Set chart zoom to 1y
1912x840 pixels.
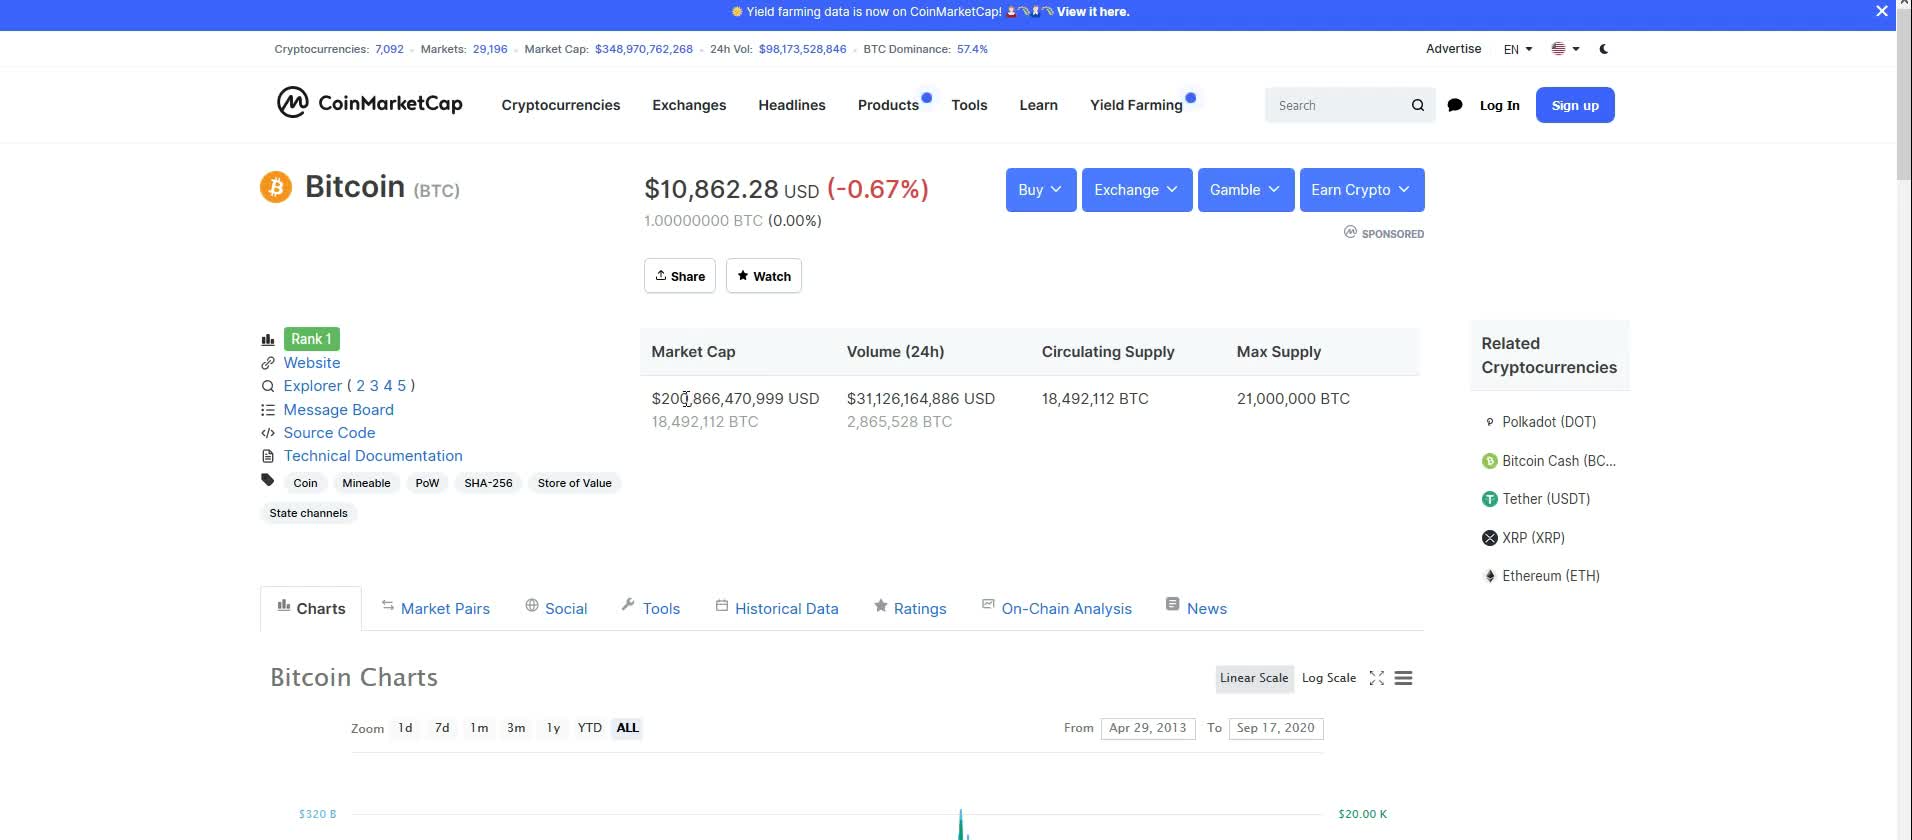[x=553, y=728]
